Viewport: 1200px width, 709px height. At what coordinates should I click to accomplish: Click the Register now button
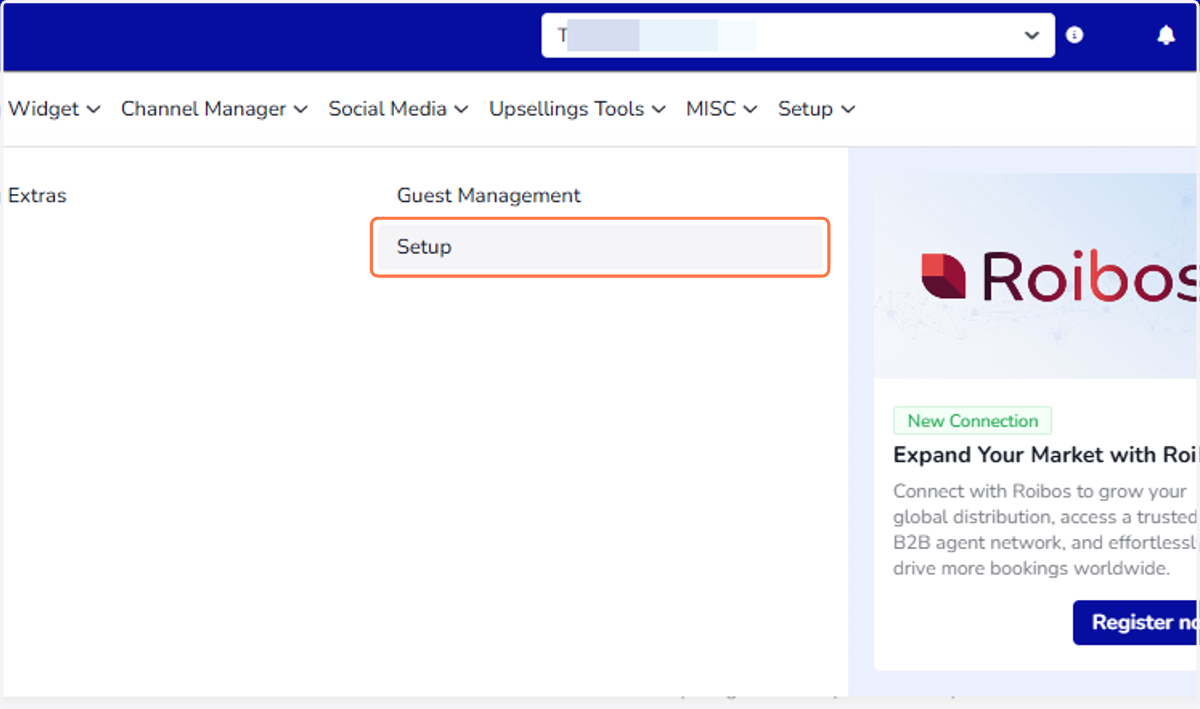[x=1137, y=622]
